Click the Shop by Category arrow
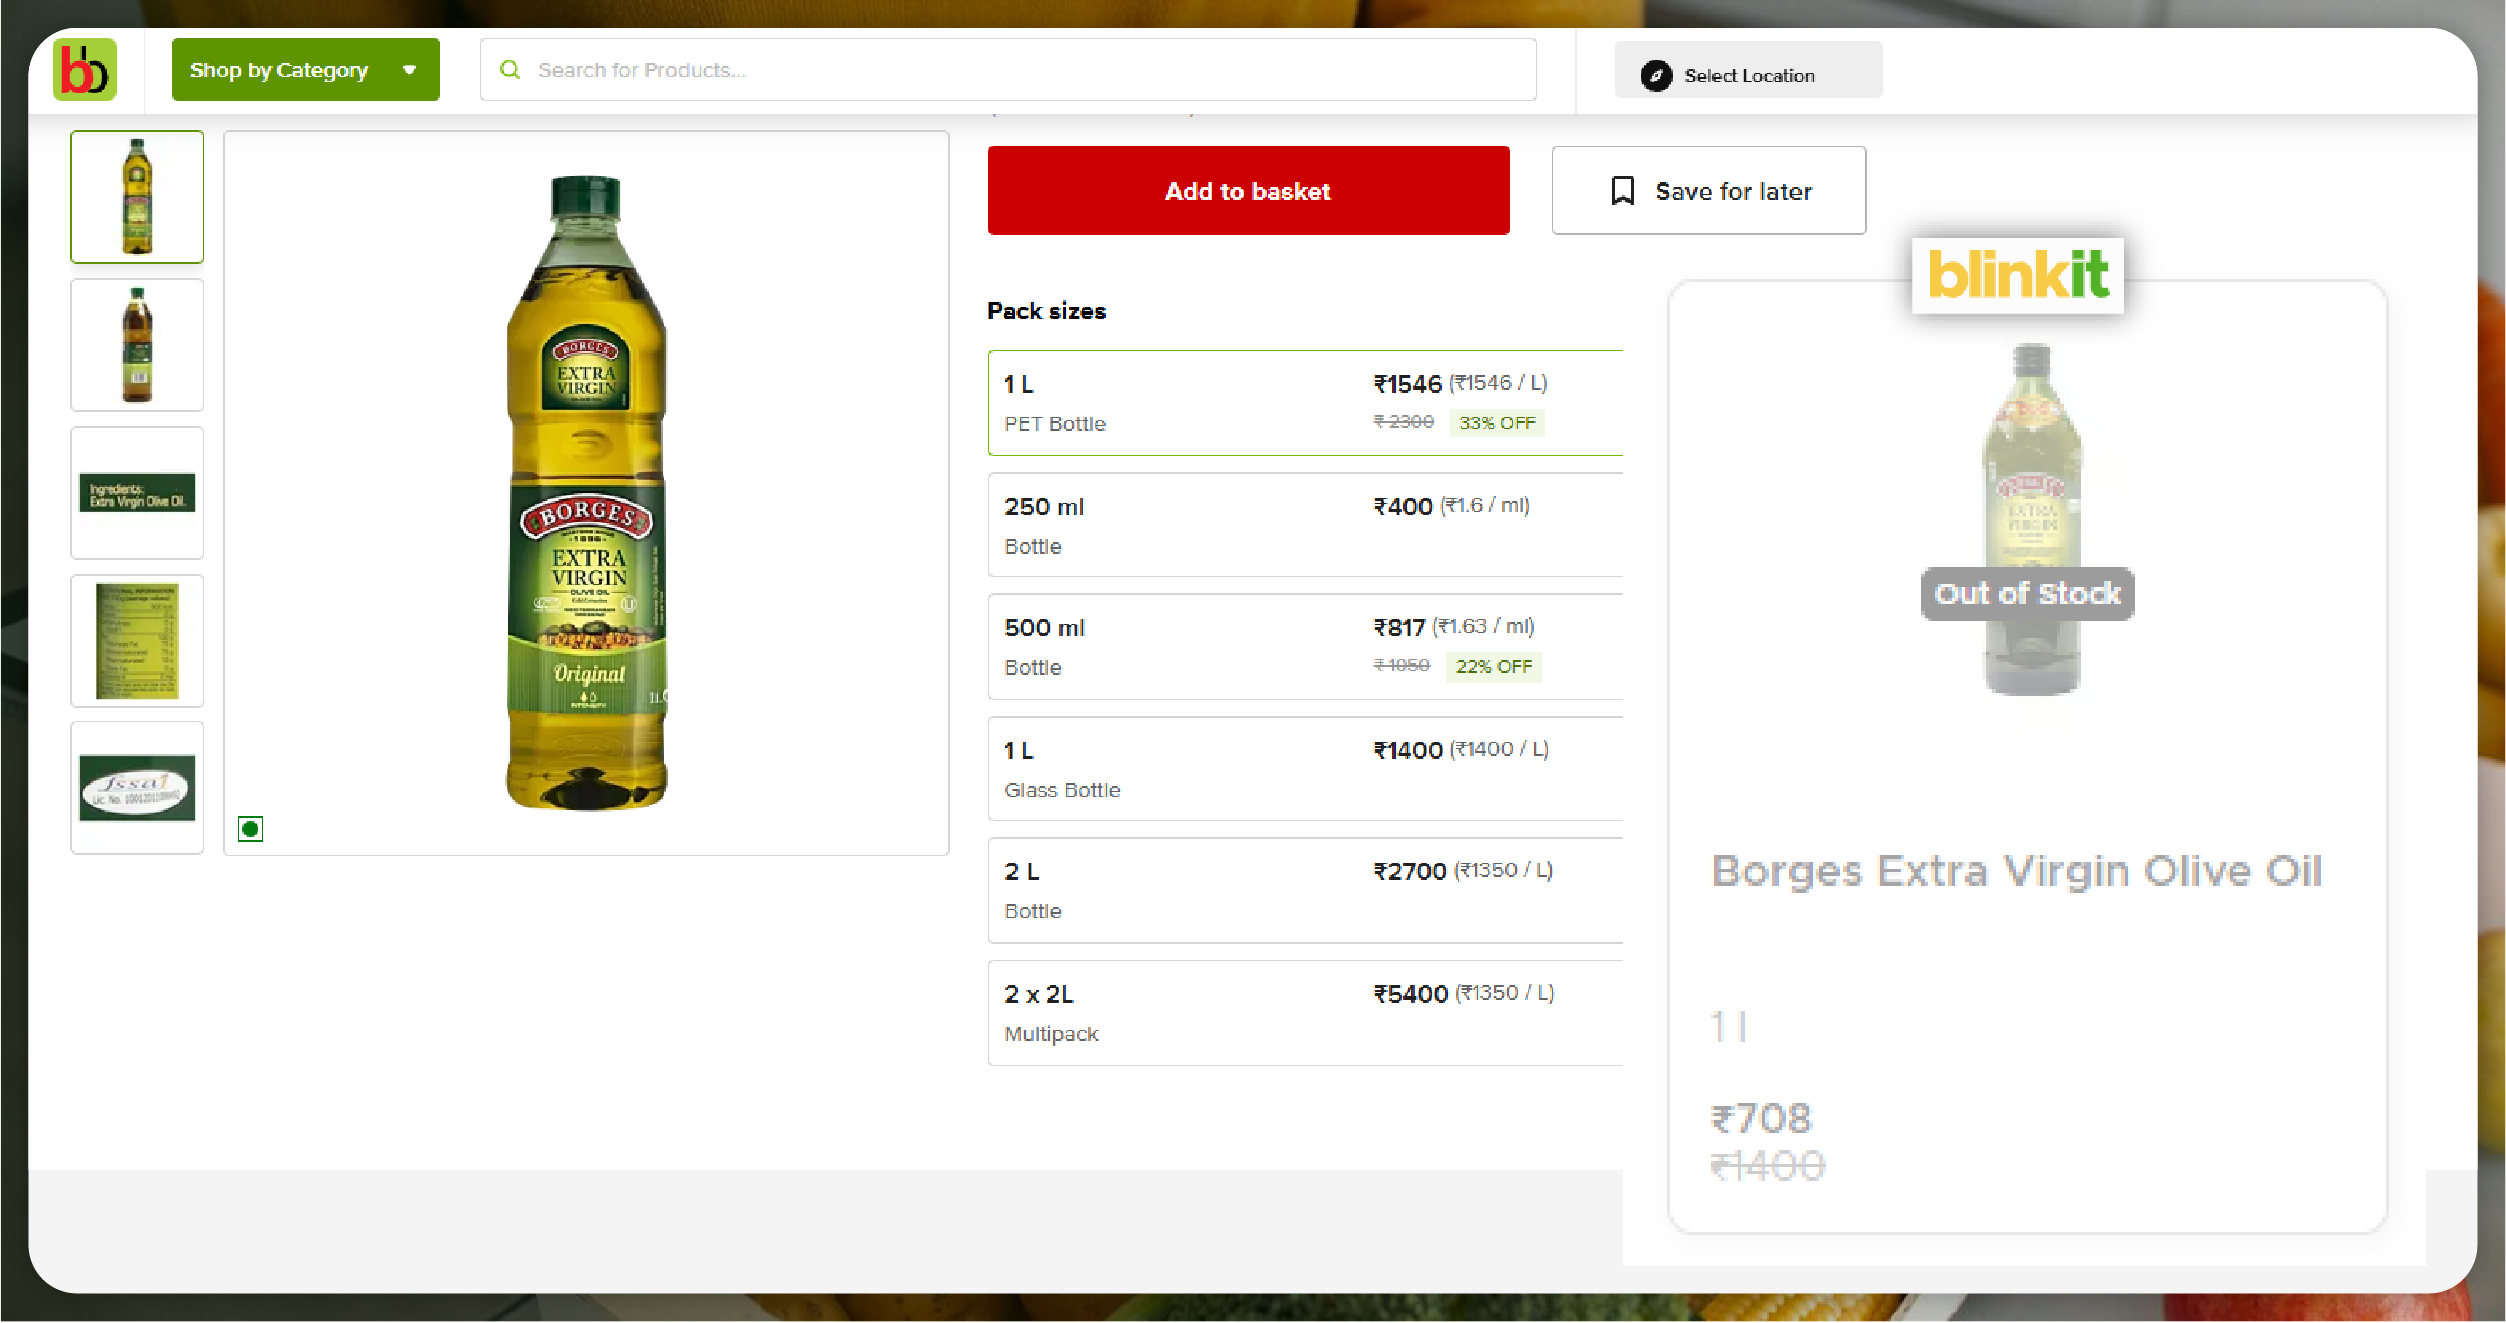This screenshot has width=2506, height=1323. (409, 70)
